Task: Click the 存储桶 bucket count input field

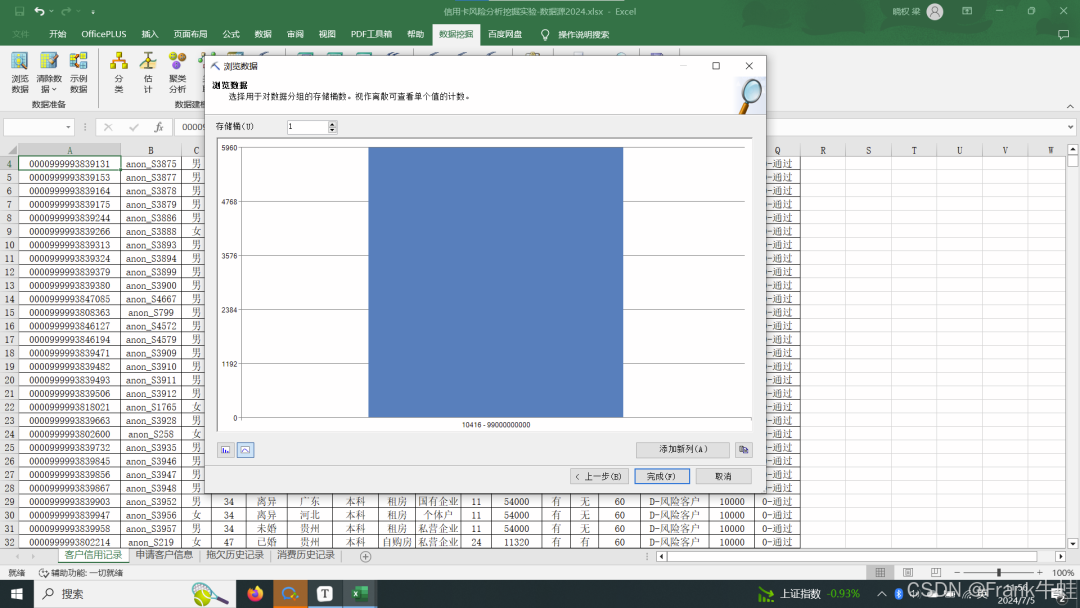Action: pos(307,127)
